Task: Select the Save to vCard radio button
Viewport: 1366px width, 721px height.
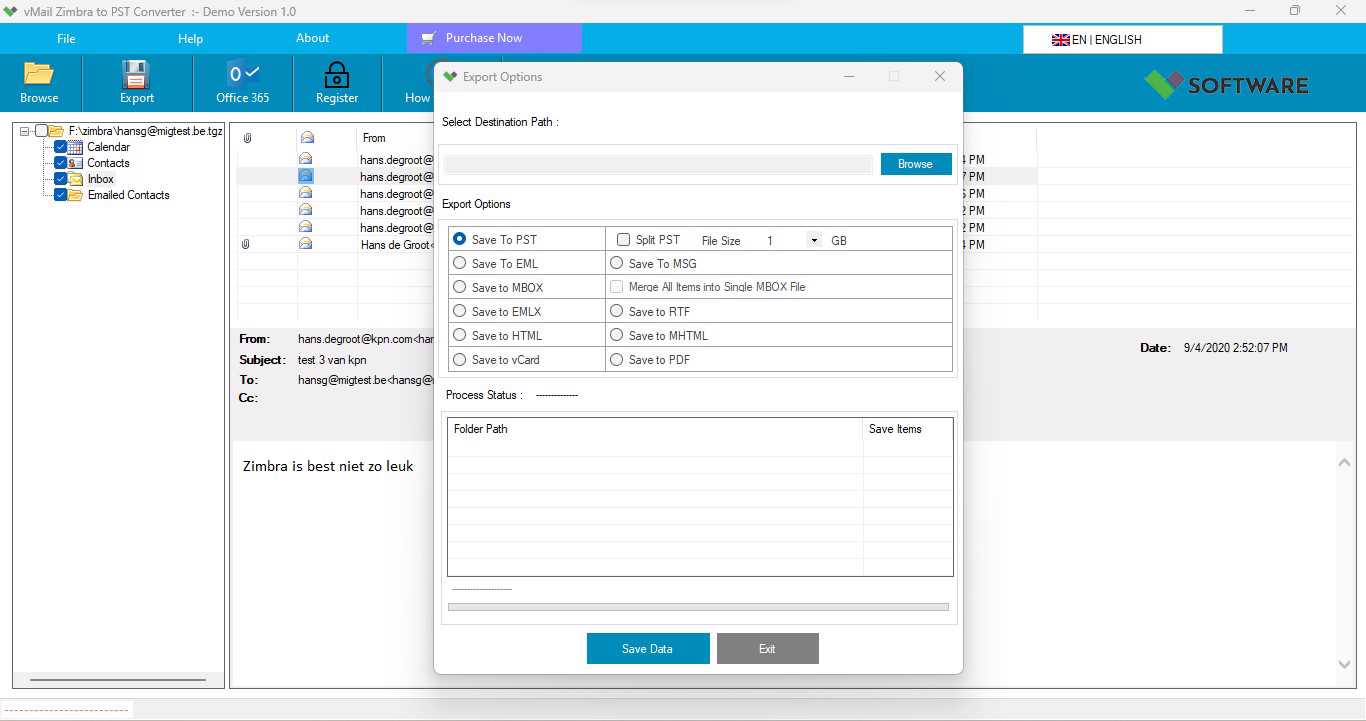Action: pos(460,359)
